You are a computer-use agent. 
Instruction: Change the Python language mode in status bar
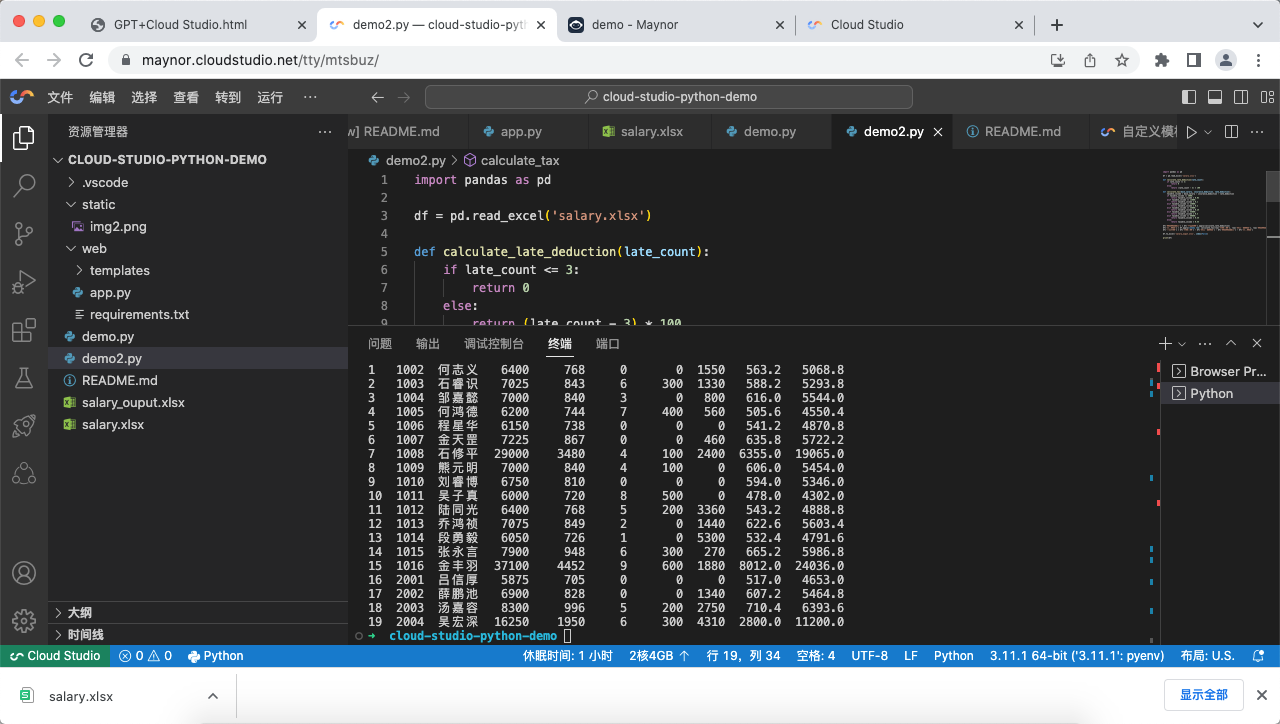(x=953, y=656)
